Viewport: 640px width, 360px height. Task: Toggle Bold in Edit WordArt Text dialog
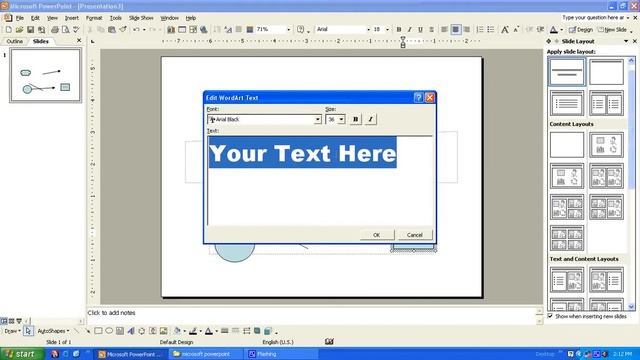[356, 119]
